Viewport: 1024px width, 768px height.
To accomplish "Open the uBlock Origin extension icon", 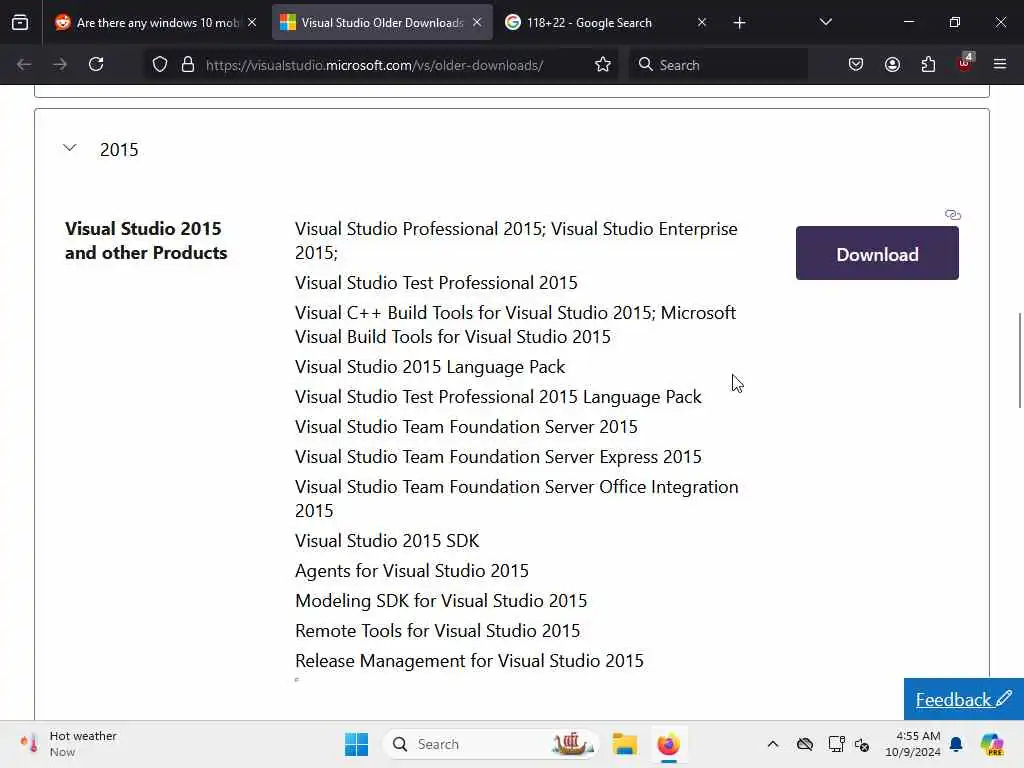I will [x=965, y=63].
